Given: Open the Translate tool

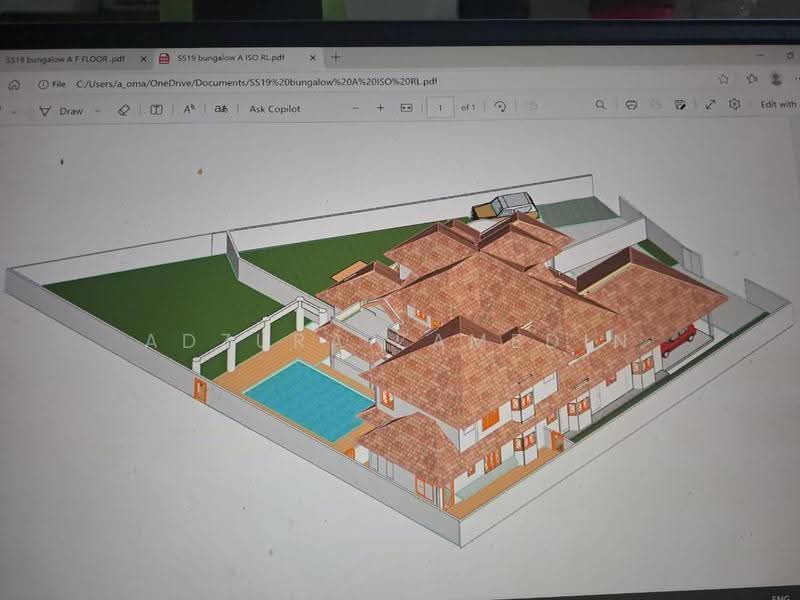Looking at the screenshot, I should pos(221,109).
